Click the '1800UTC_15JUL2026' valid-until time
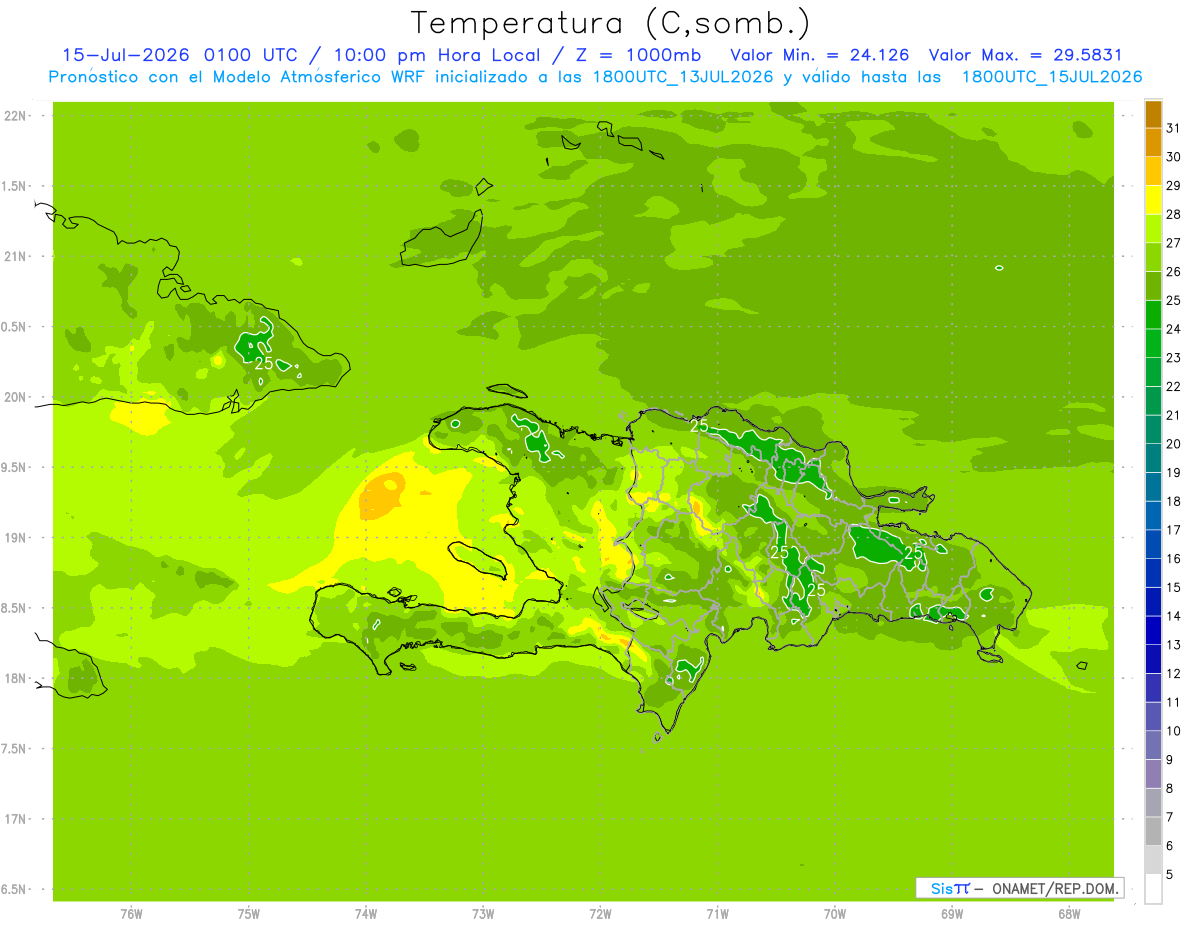1200x927 pixels. coord(1051,77)
